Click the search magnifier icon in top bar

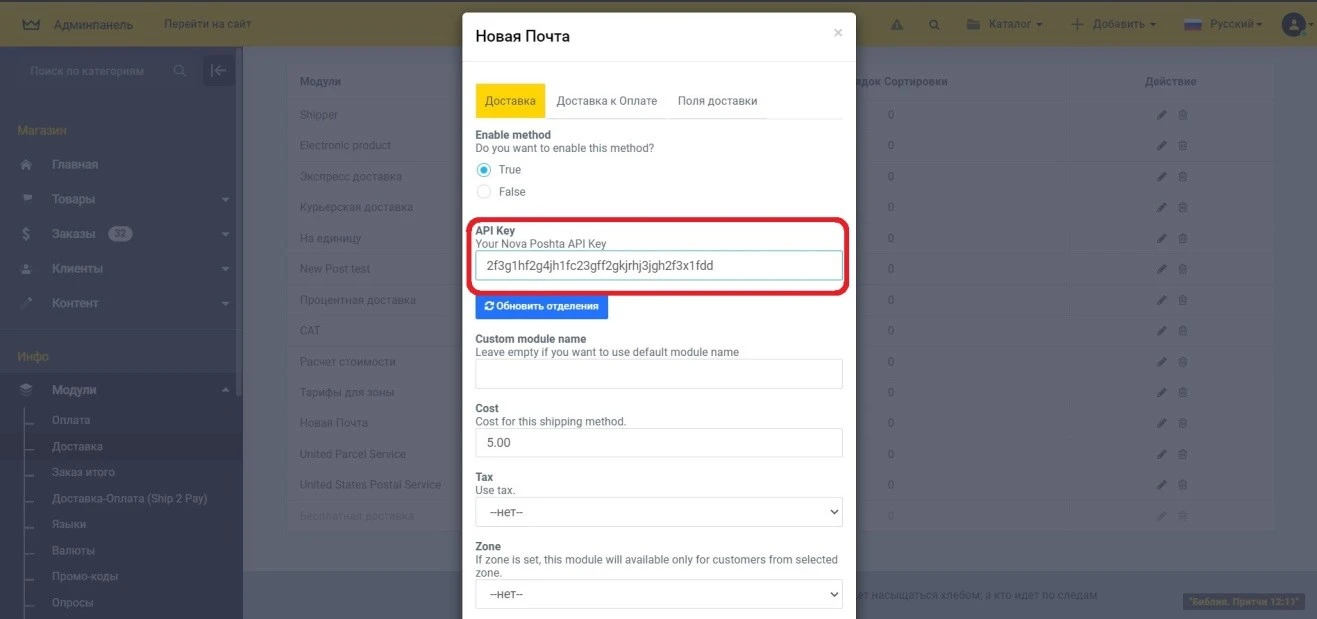tap(934, 25)
